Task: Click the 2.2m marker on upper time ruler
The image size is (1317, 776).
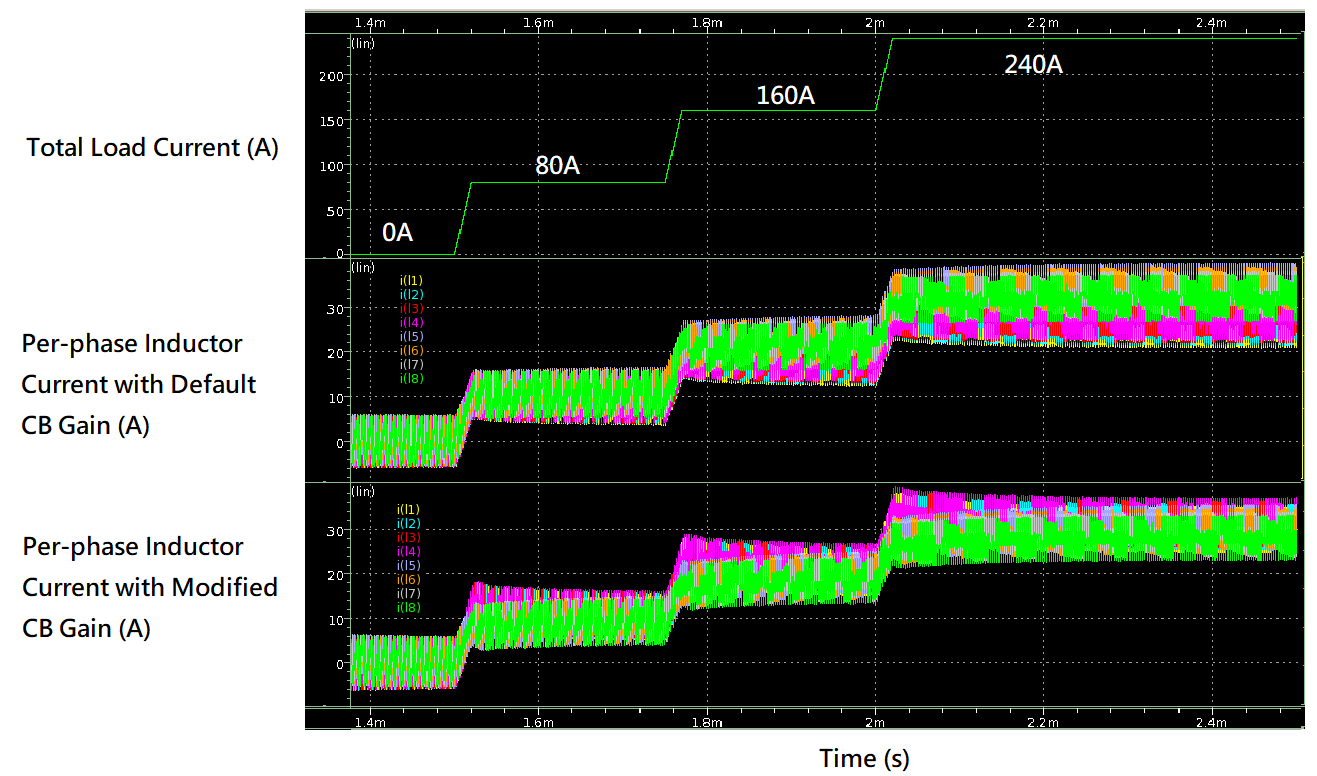Action: (1042, 23)
